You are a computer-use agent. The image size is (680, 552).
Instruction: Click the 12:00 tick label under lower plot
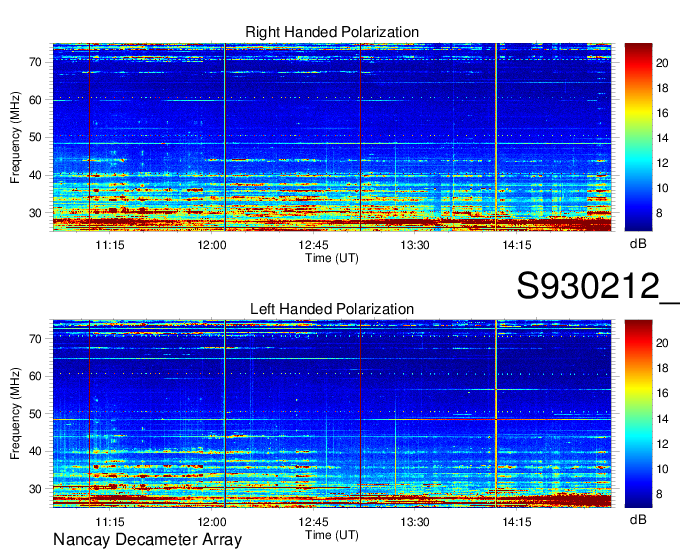pos(212,522)
